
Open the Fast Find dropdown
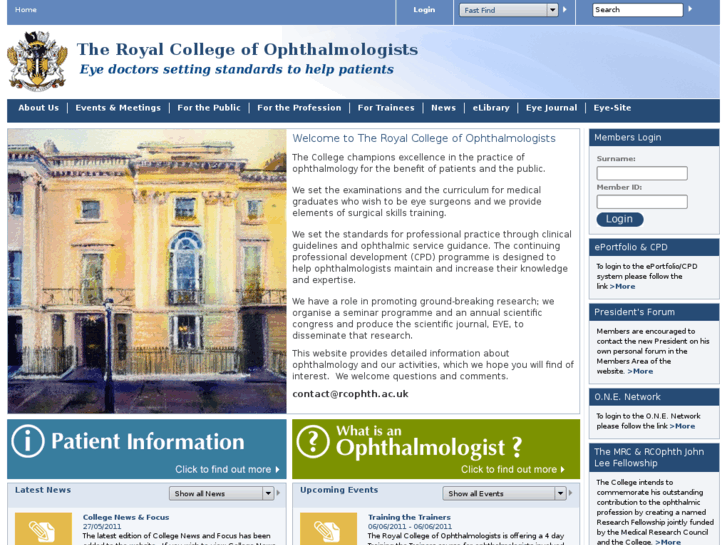[508, 10]
